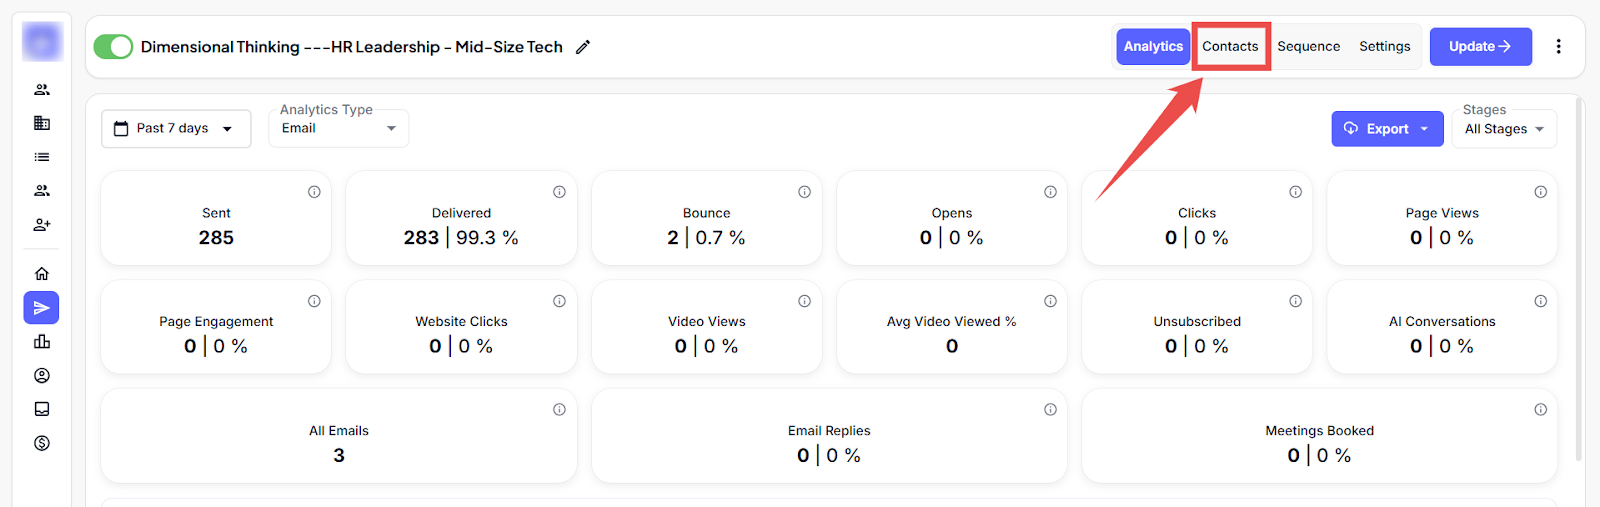The height and width of the screenshot is (507, 1600).
Task: Click the pencil icon to rename campaign
Action: pyautogui.click(x=583, y=47)
